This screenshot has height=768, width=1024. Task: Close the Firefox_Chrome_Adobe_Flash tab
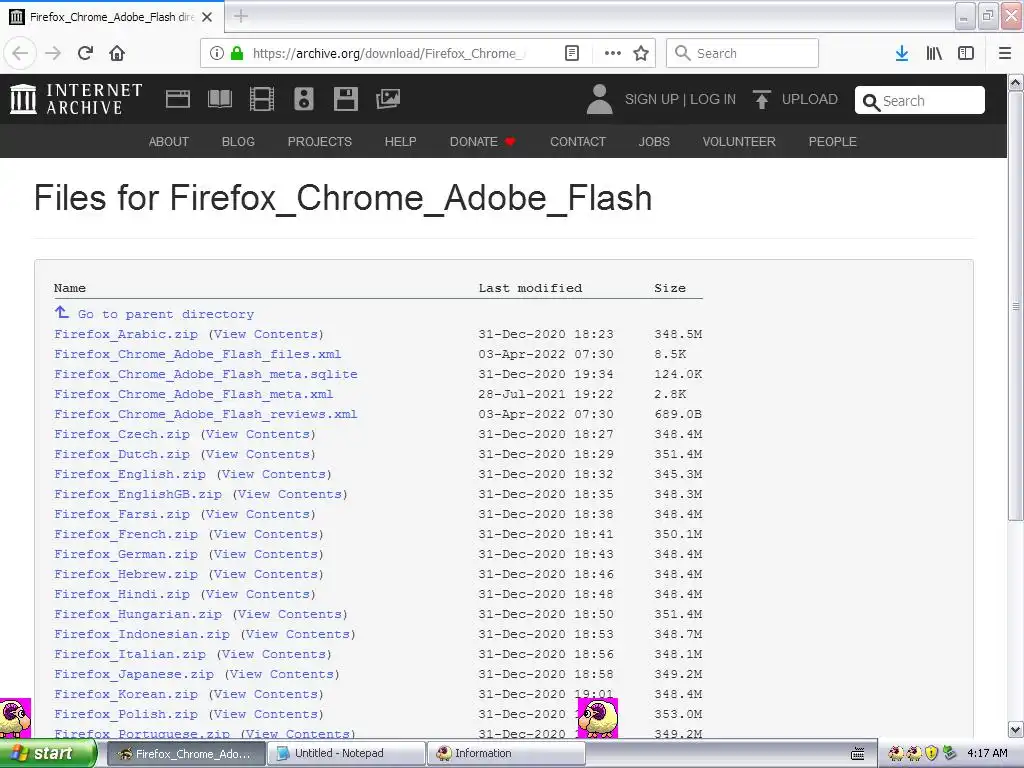click(207, 17)
